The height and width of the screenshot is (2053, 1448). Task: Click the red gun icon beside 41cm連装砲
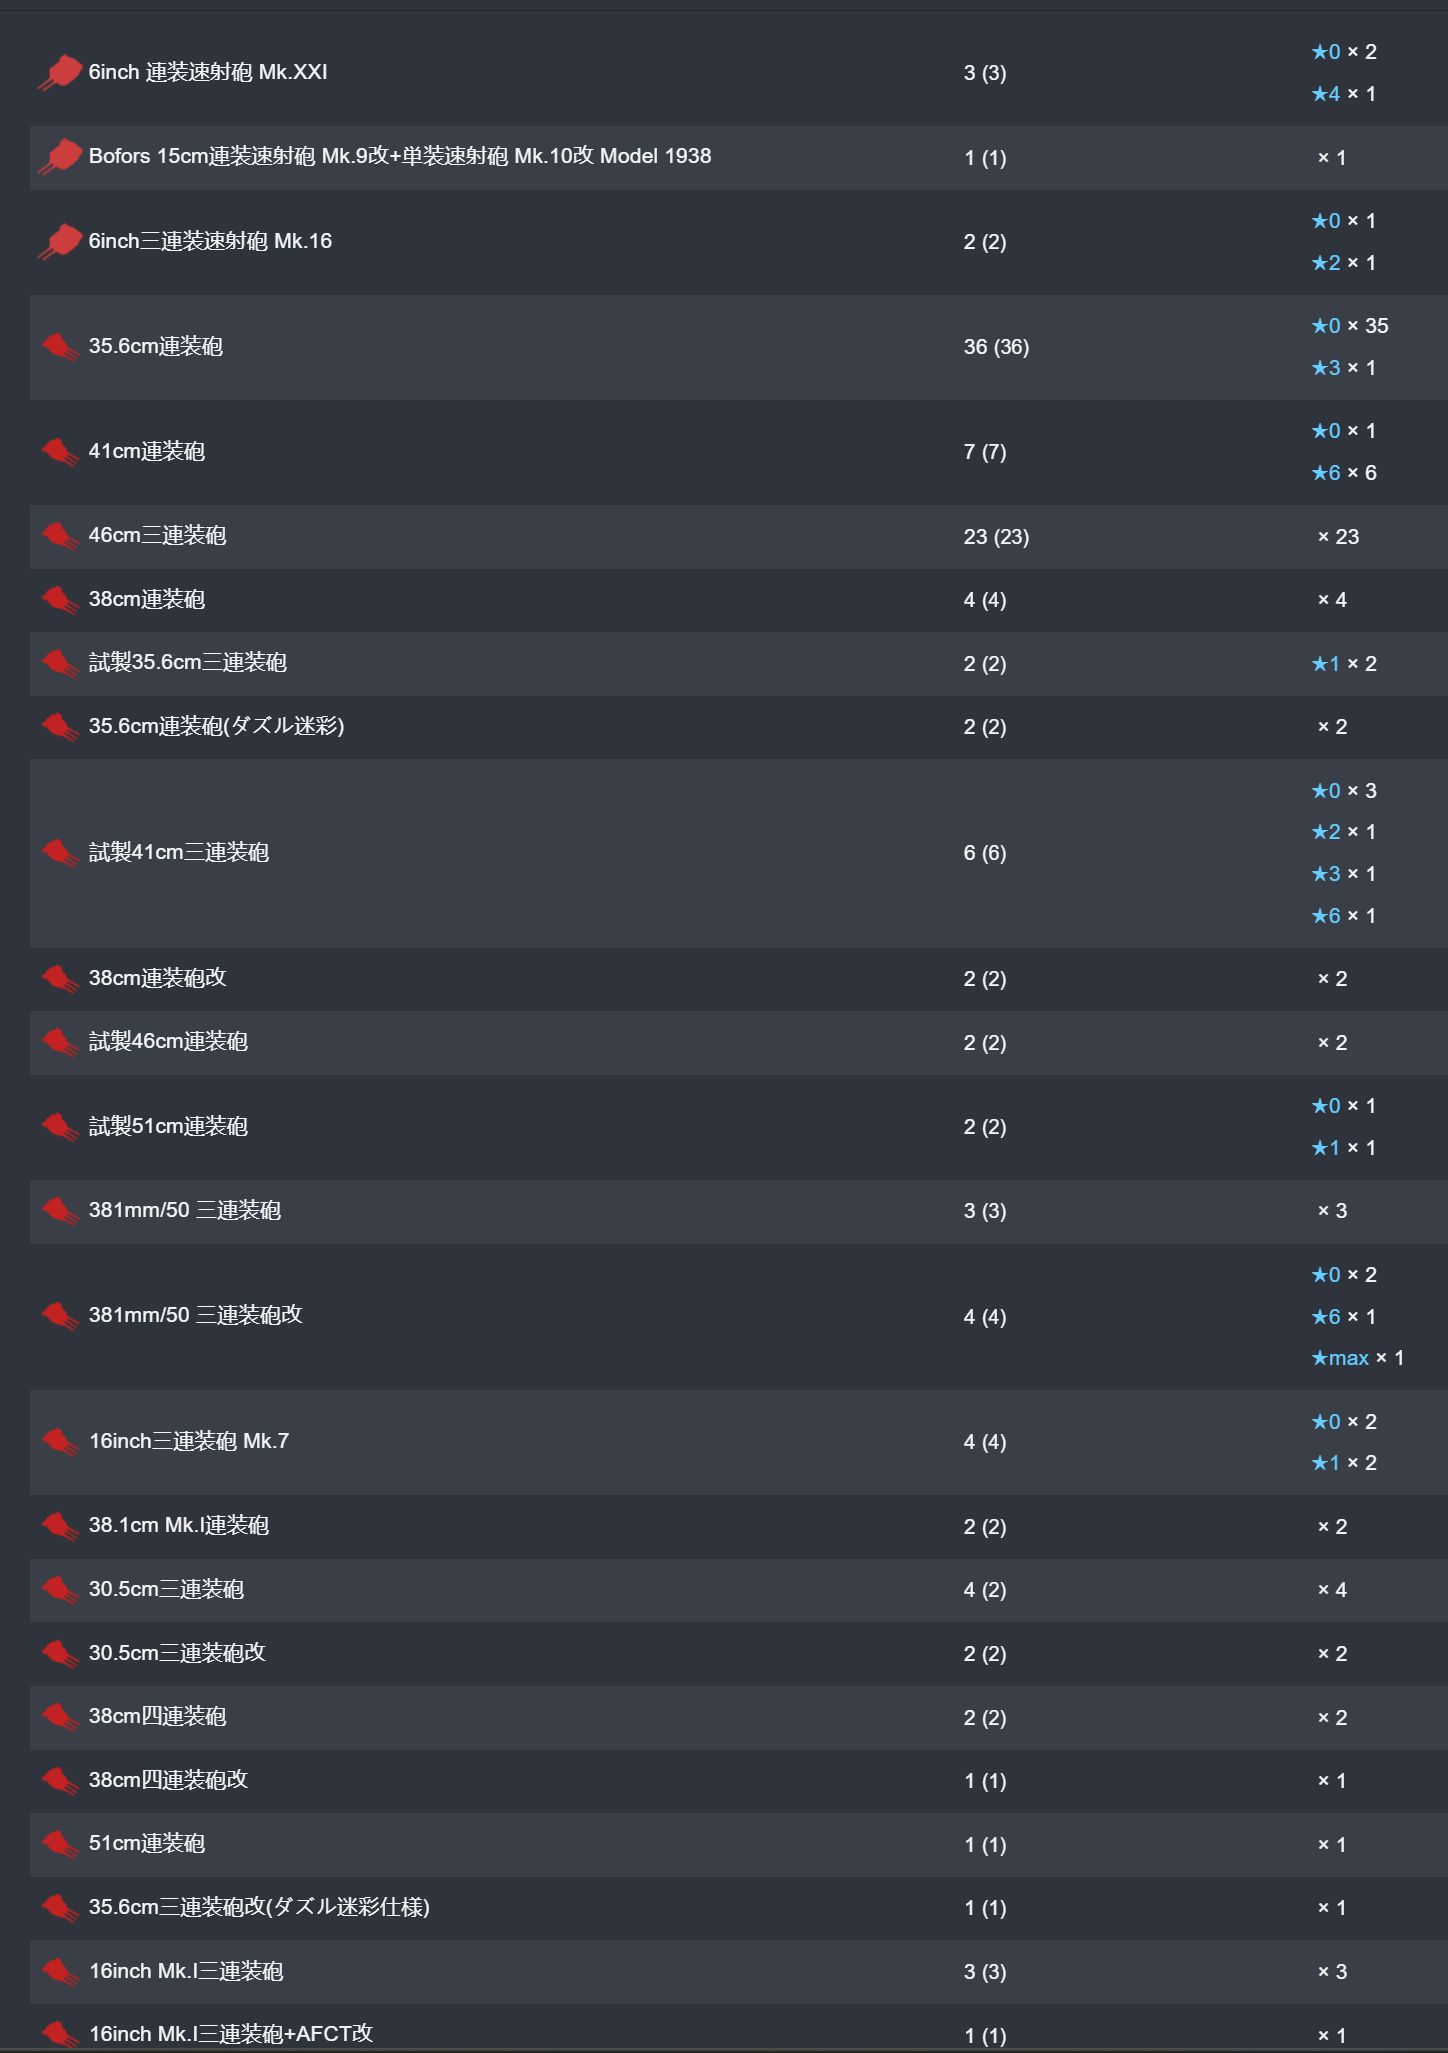point(60,452)
